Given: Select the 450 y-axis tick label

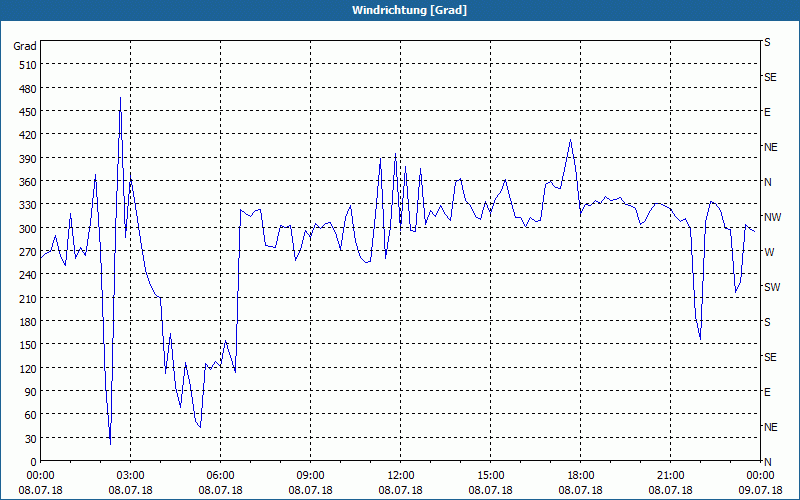Looking at the screenshot, I should click(x=28, y=112).
